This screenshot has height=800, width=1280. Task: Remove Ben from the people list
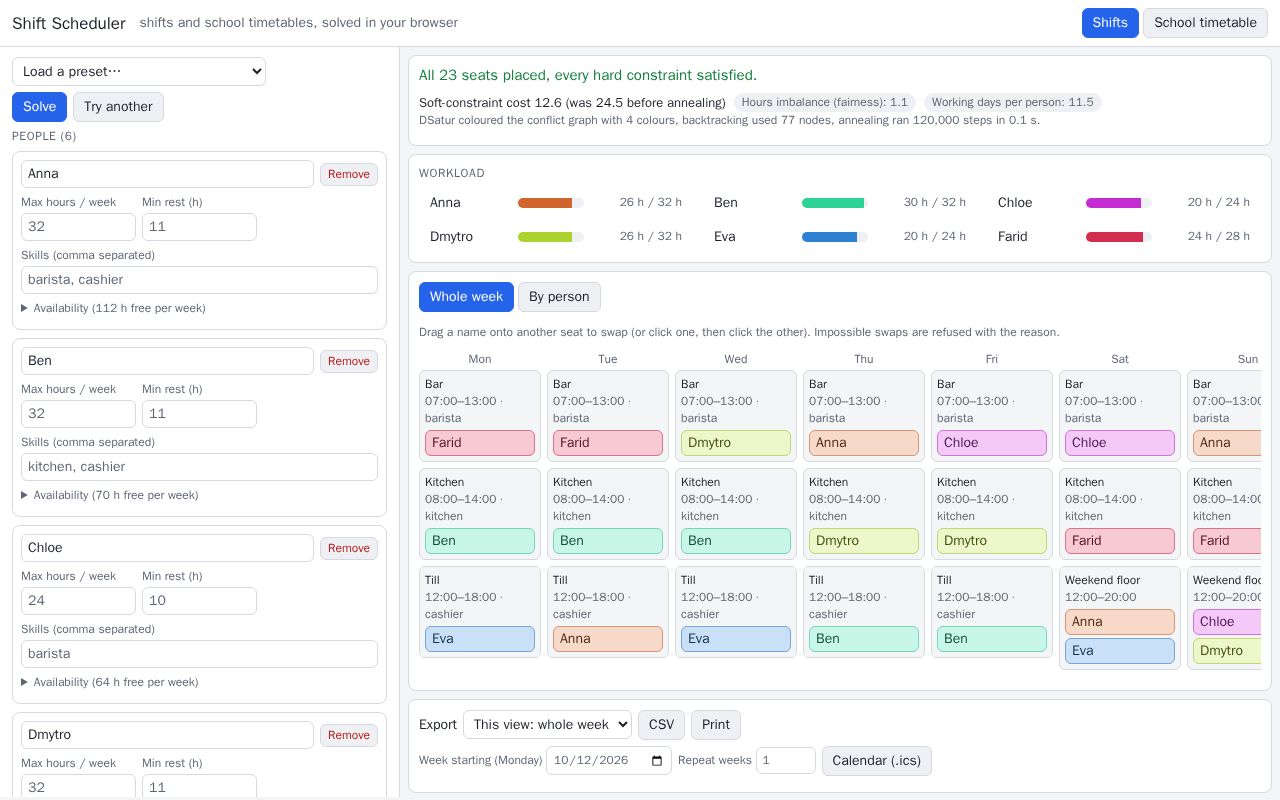(x=349, y=361)
